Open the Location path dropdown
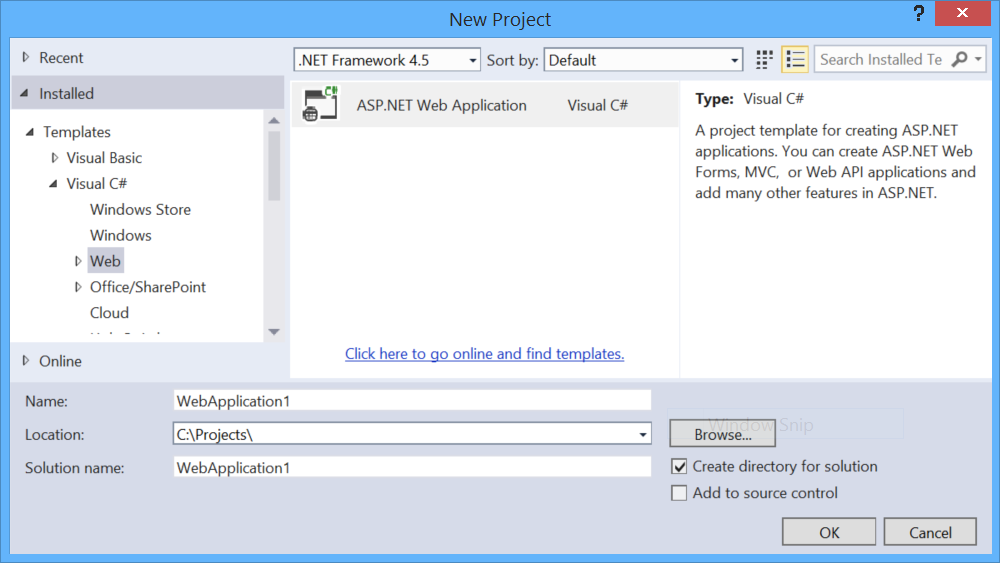The height and width of the screenshot is (563, 1000). pyautogui.click(x=643, y=434)
